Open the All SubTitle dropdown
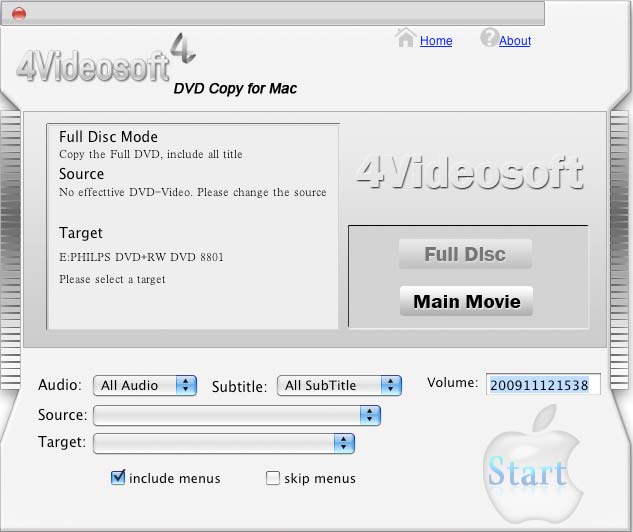Viewport: 633px width, 532px height. coord(339,385)
